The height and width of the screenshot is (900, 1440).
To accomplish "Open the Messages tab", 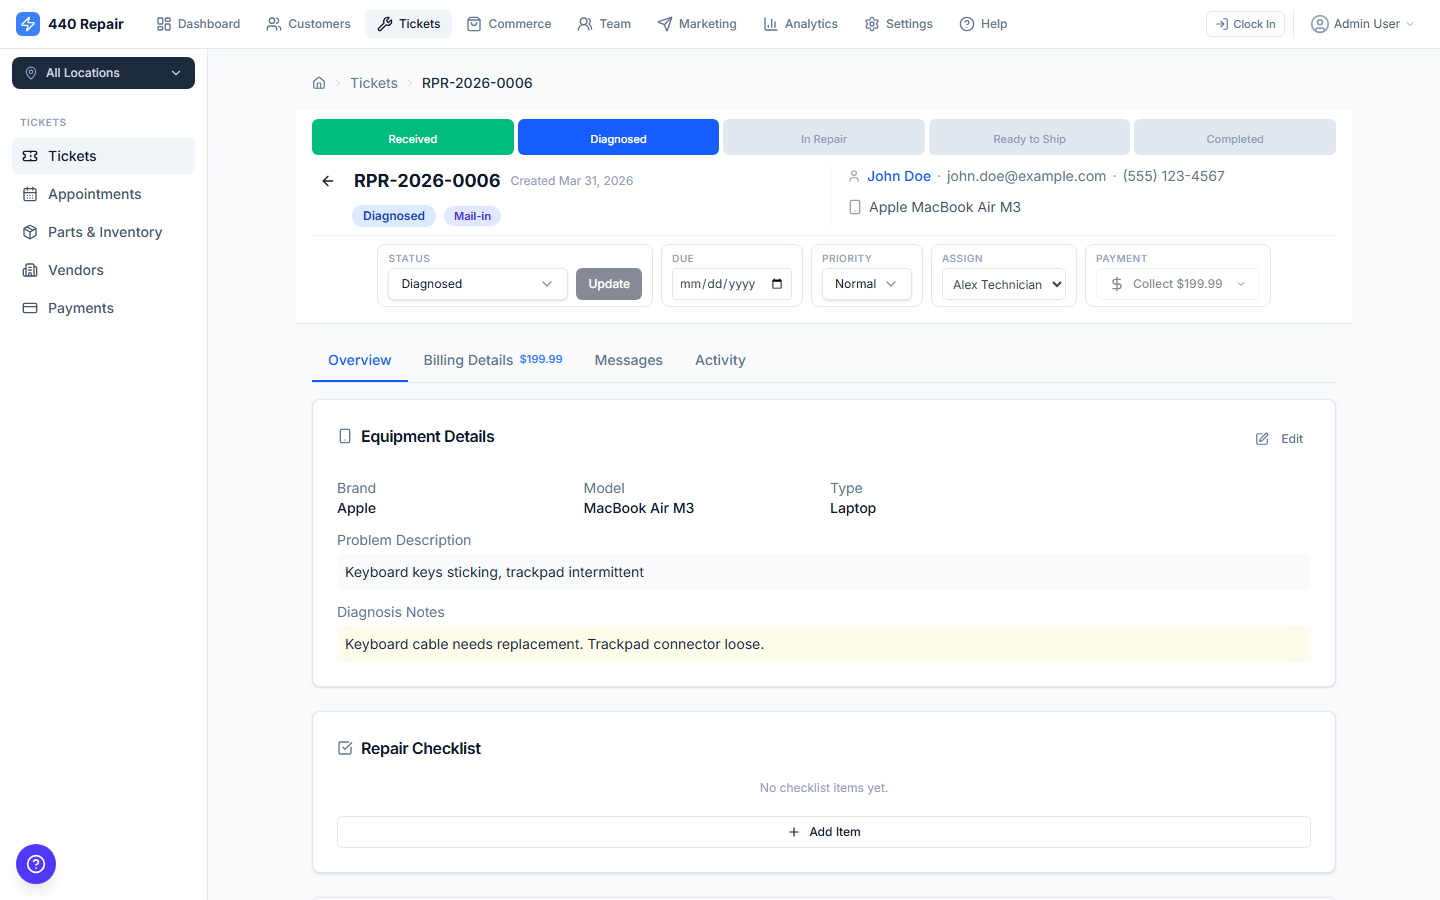I will (628, 360).
